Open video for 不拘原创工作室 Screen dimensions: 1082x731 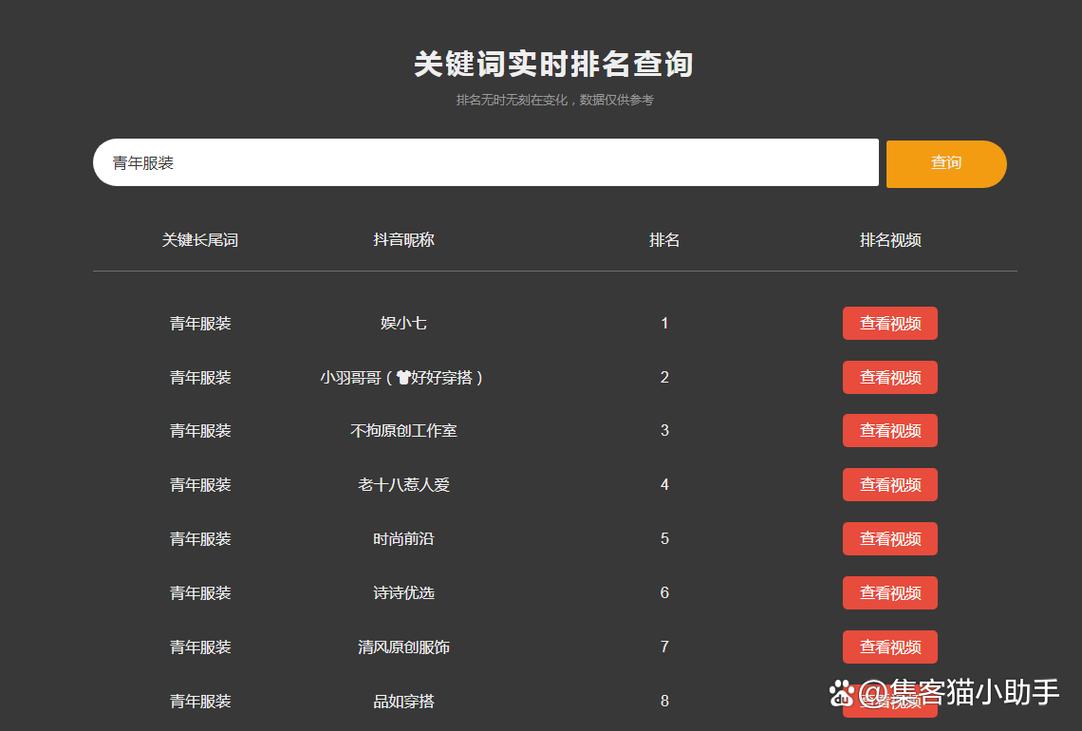pos(889,431)
